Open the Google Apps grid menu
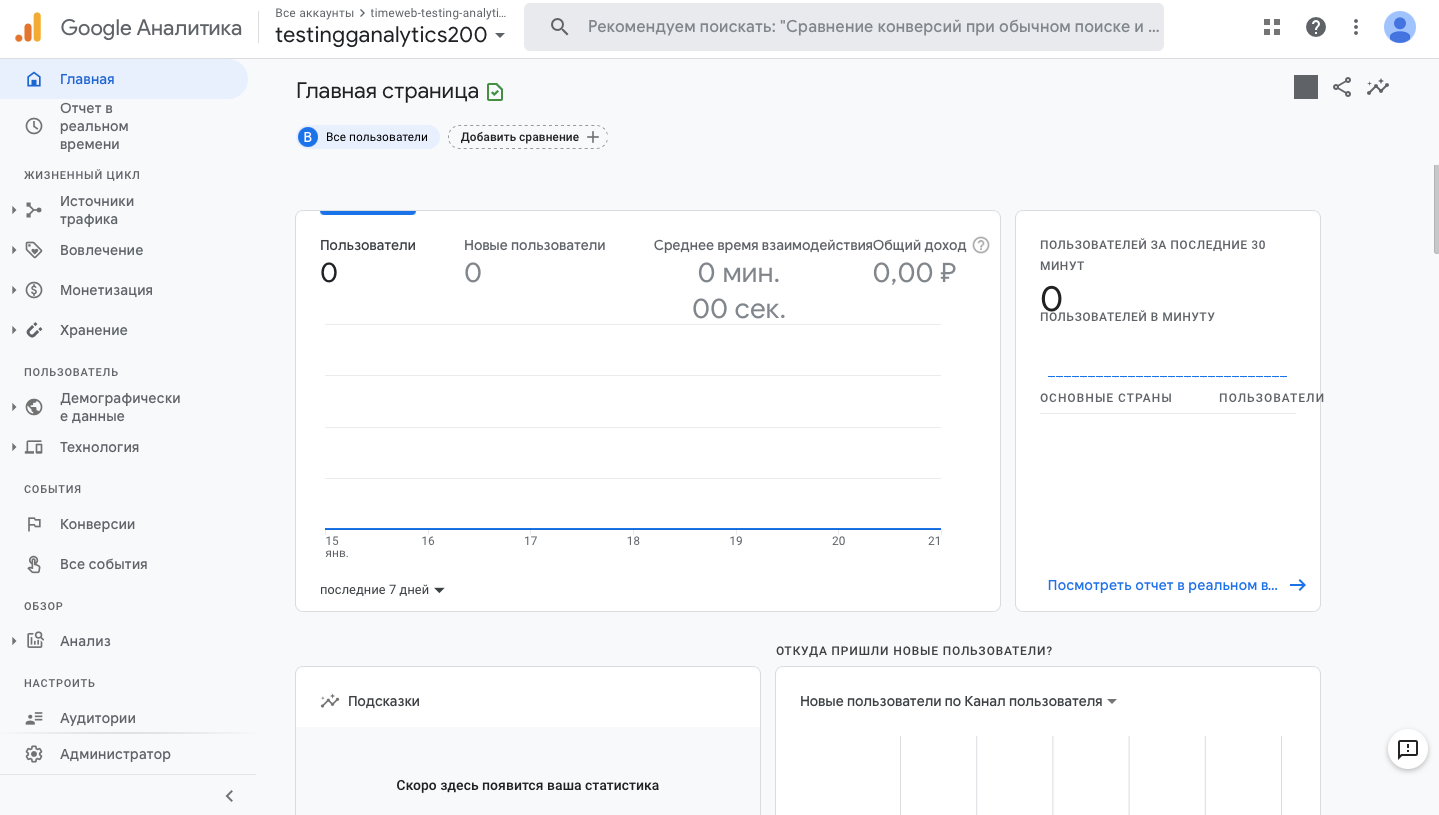1439x815 pixels. coord(1271,27)
